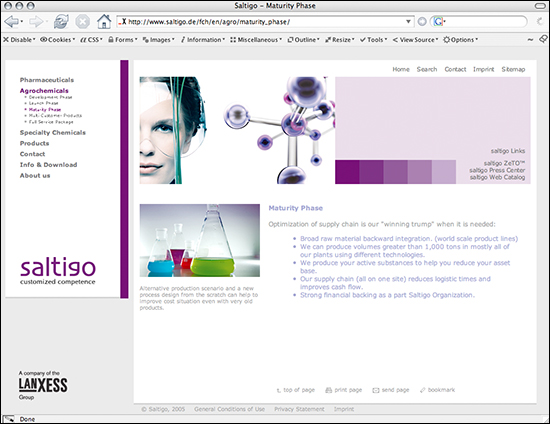Open Products in the sidebar navigation
The width and height of the screenshot is (550, 424).
pos(34,143)
